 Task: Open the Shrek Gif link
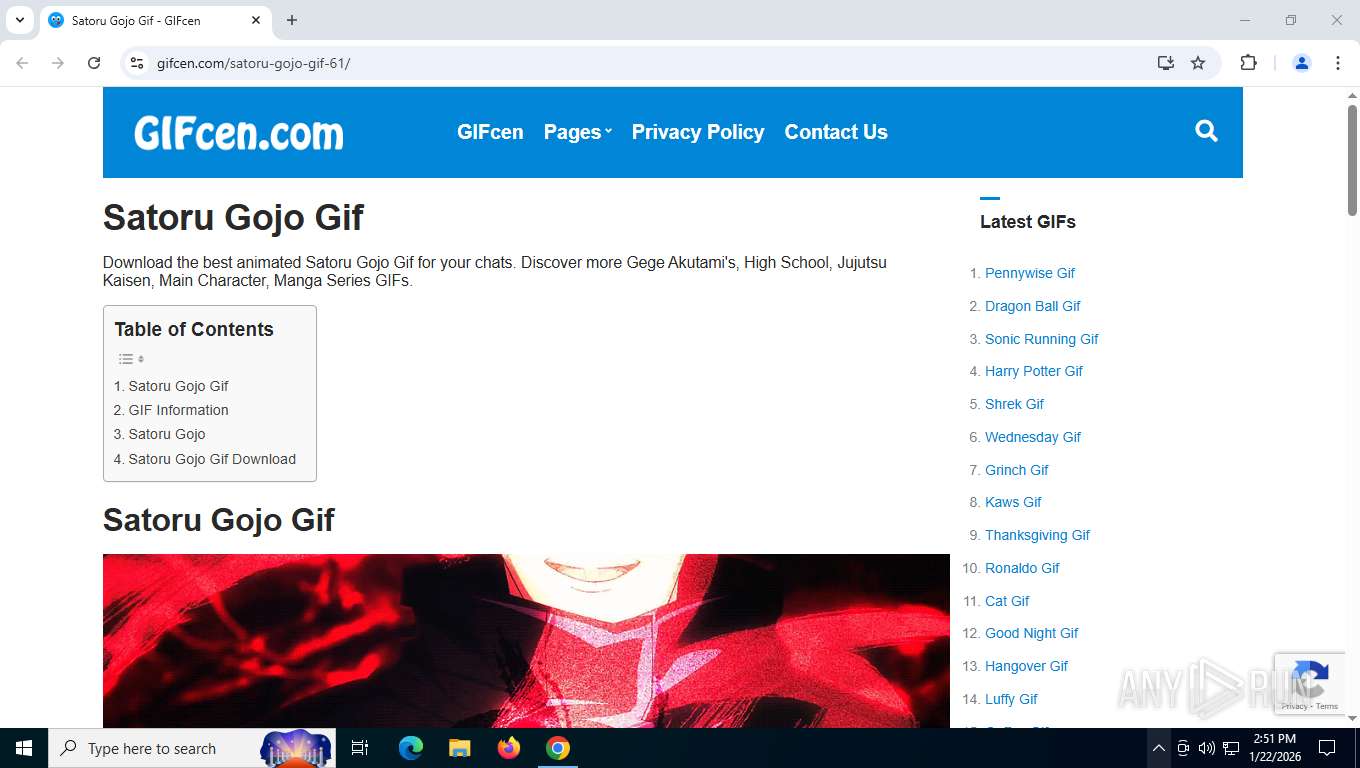pos(1014,404)
